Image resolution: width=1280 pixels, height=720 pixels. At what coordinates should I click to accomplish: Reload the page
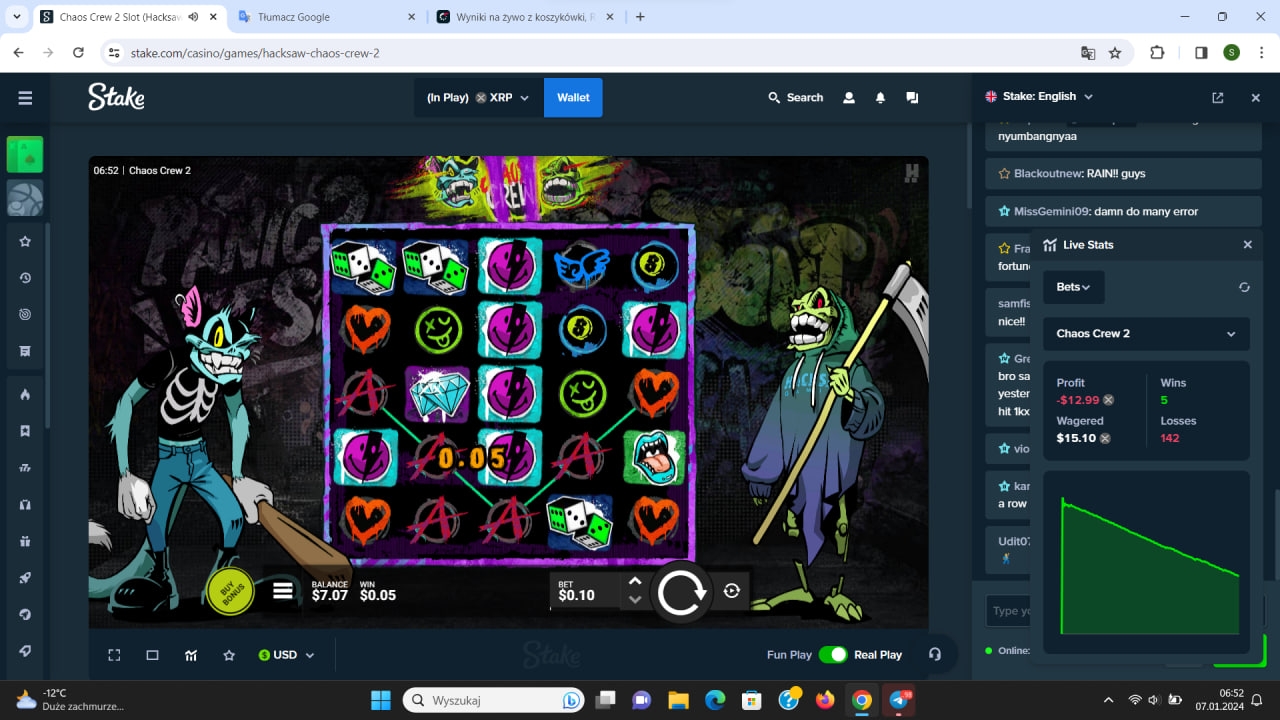click(78, 53)
